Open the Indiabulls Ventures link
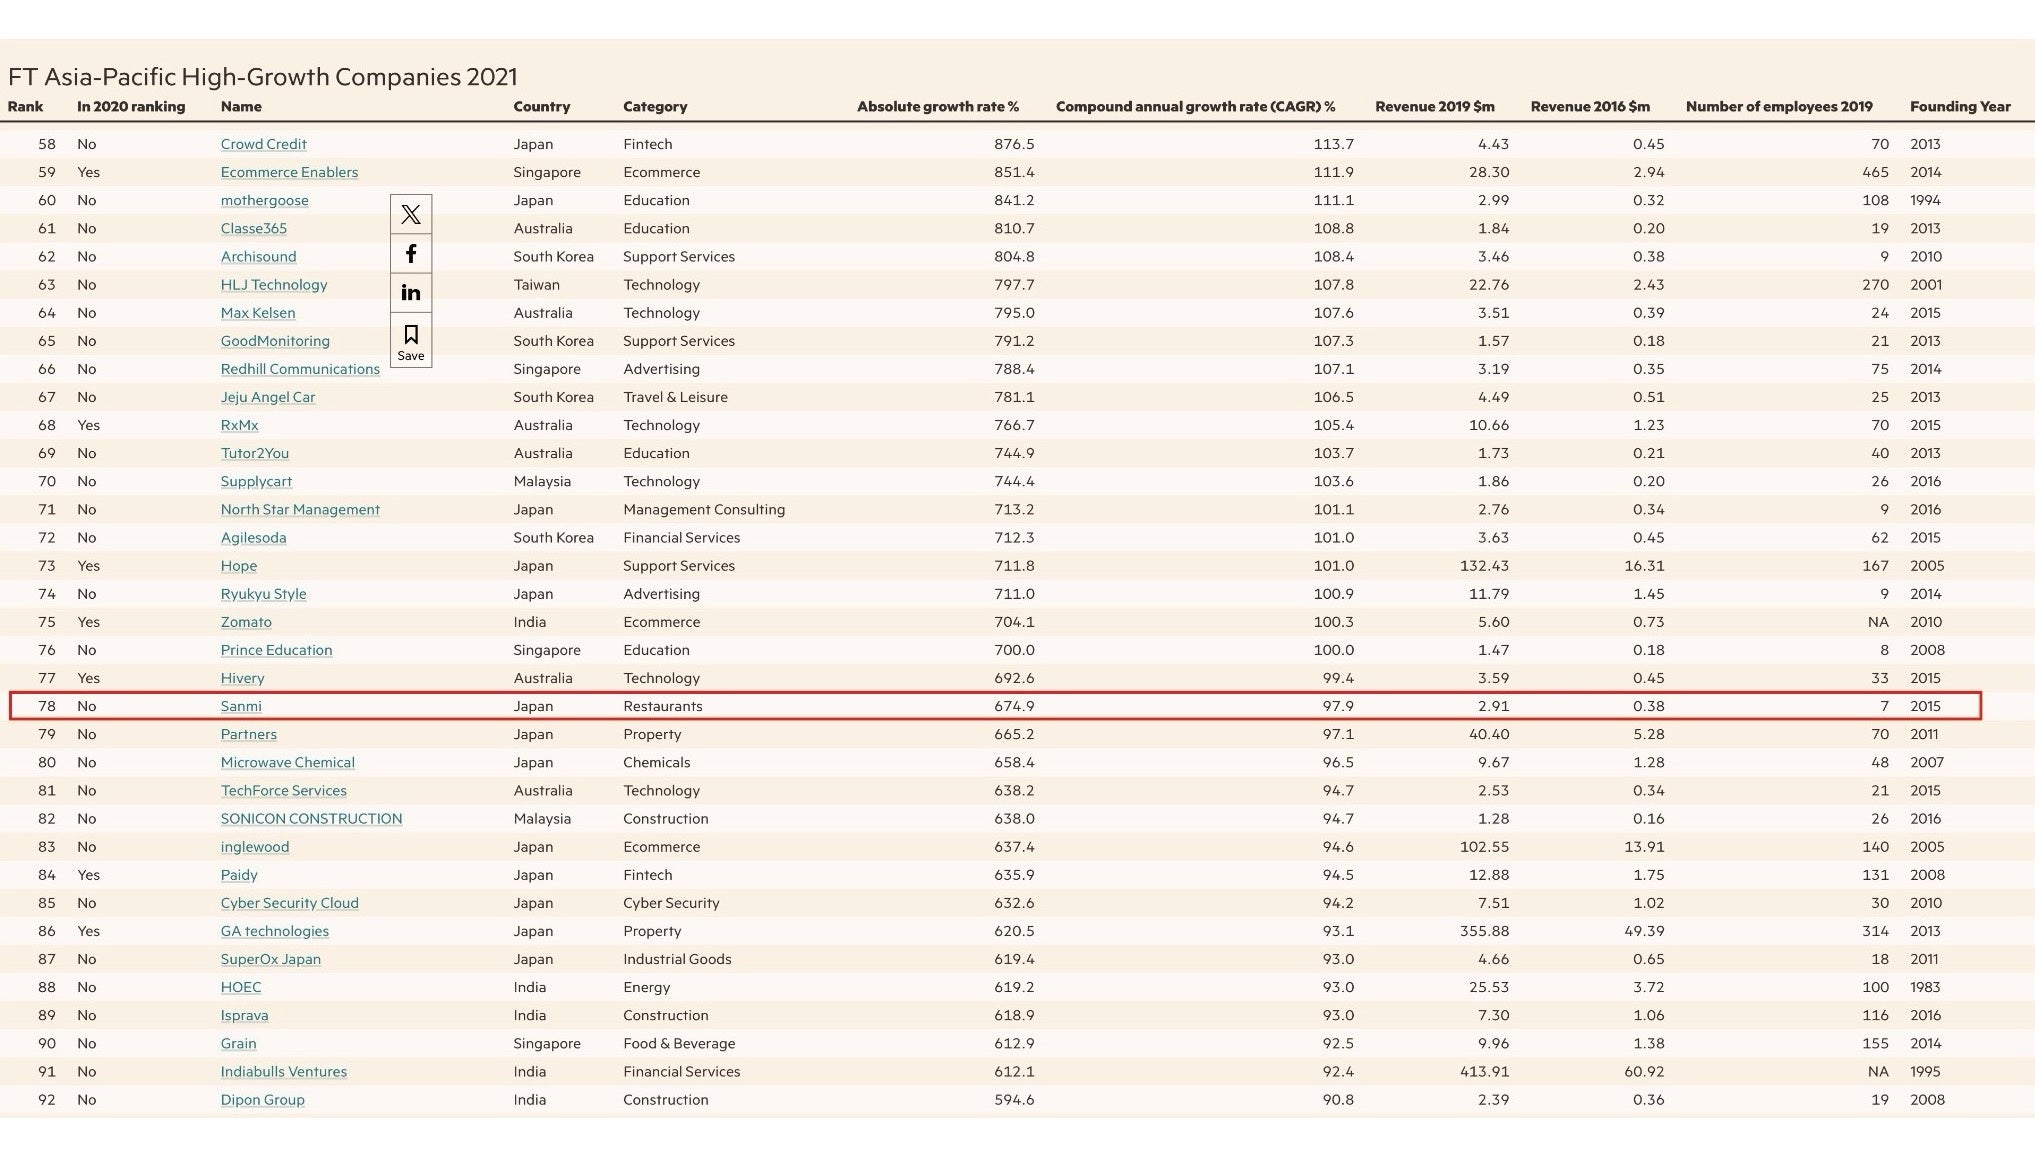This screenshot has height=1165, width=2035. click(x=283, y=1071)
